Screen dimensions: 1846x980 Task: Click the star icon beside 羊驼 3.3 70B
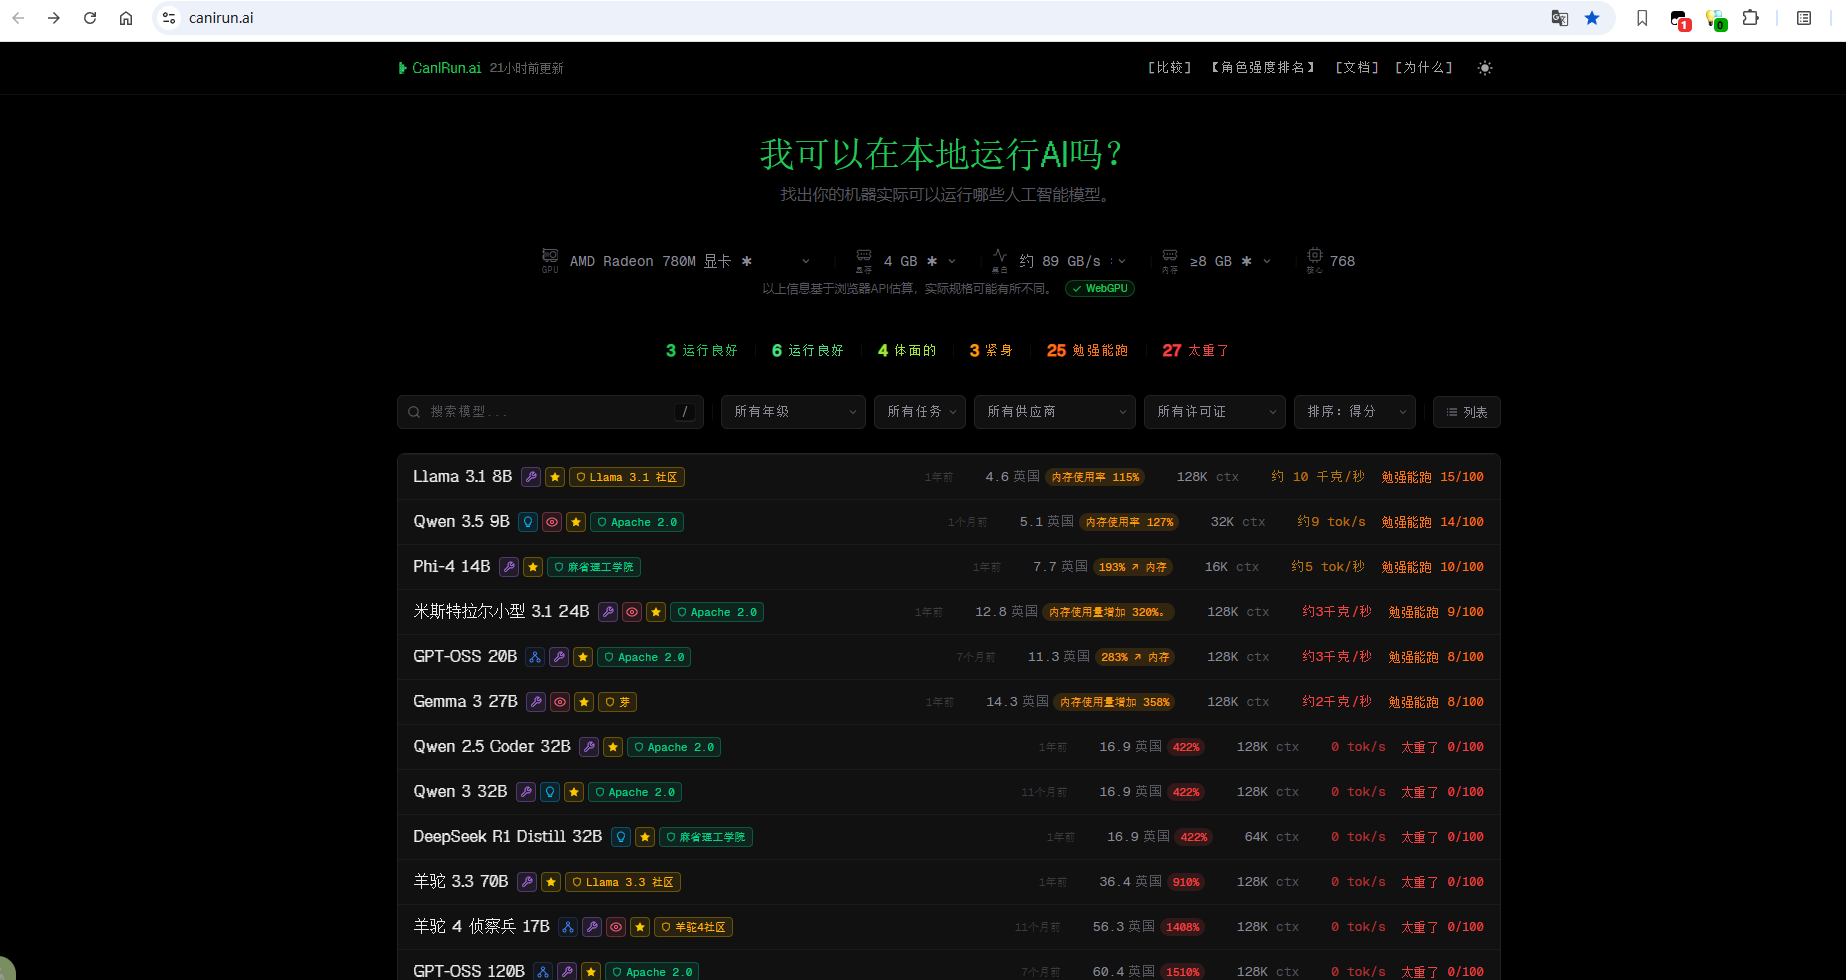pyautogui.click(x=551, y=882)
